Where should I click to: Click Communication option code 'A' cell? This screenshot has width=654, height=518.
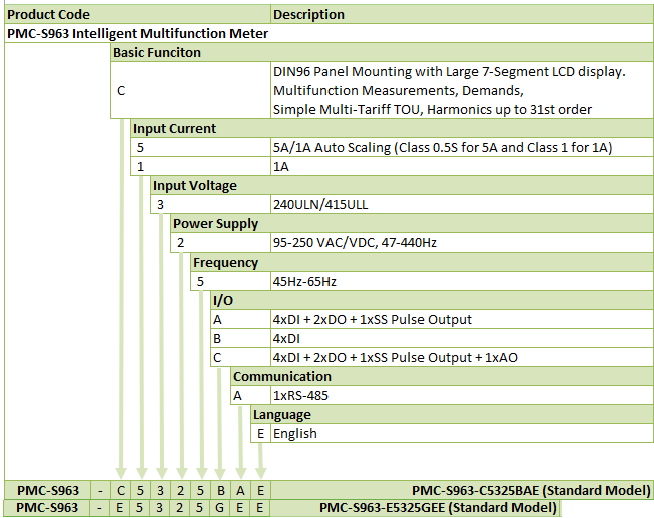pyautogui.click(x=250, y=396)
